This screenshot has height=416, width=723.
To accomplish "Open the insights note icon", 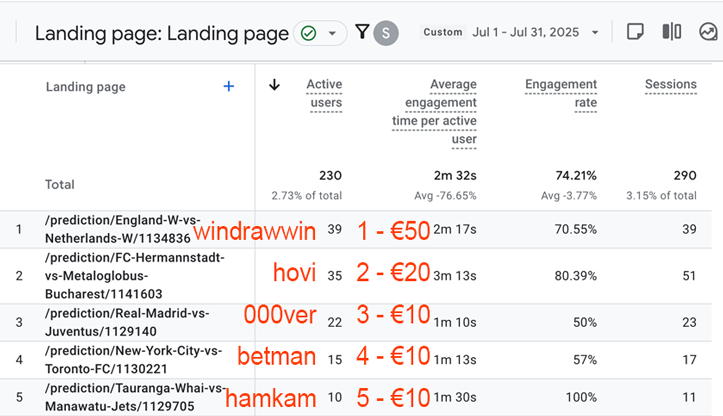I will coord(635,32).
